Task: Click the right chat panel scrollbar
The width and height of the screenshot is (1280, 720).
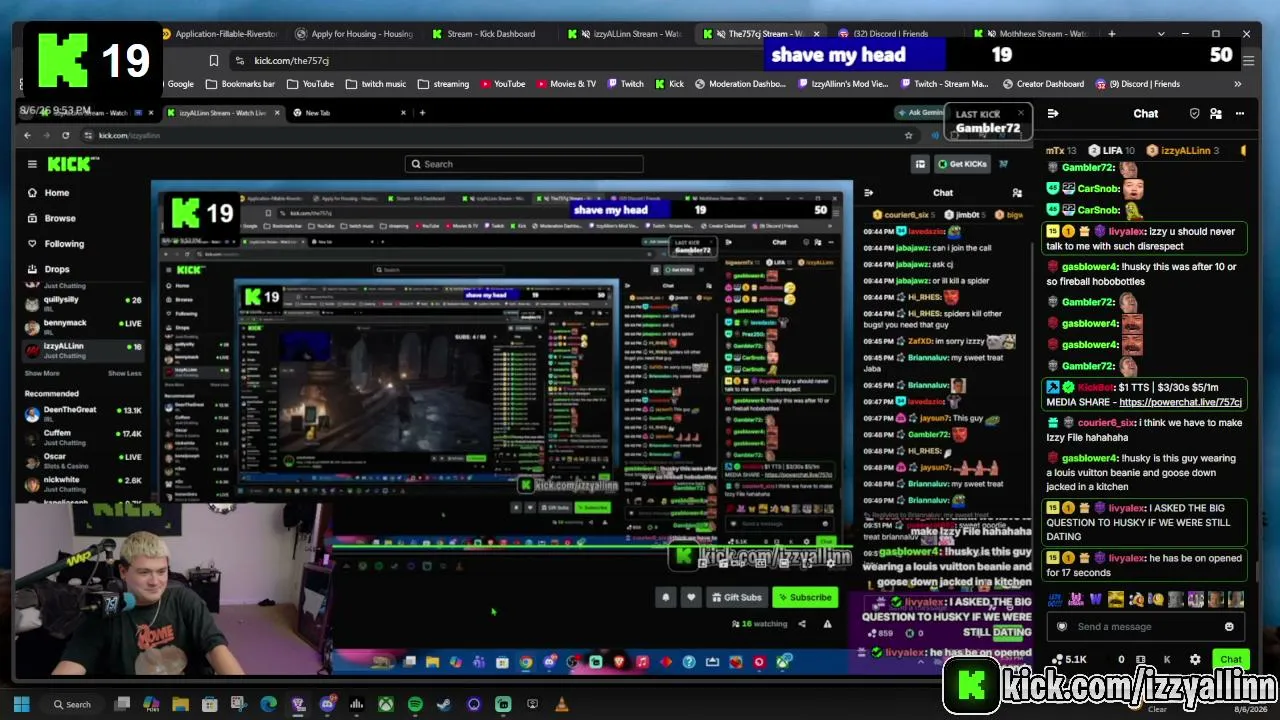Action: [x=1257, y=573]
